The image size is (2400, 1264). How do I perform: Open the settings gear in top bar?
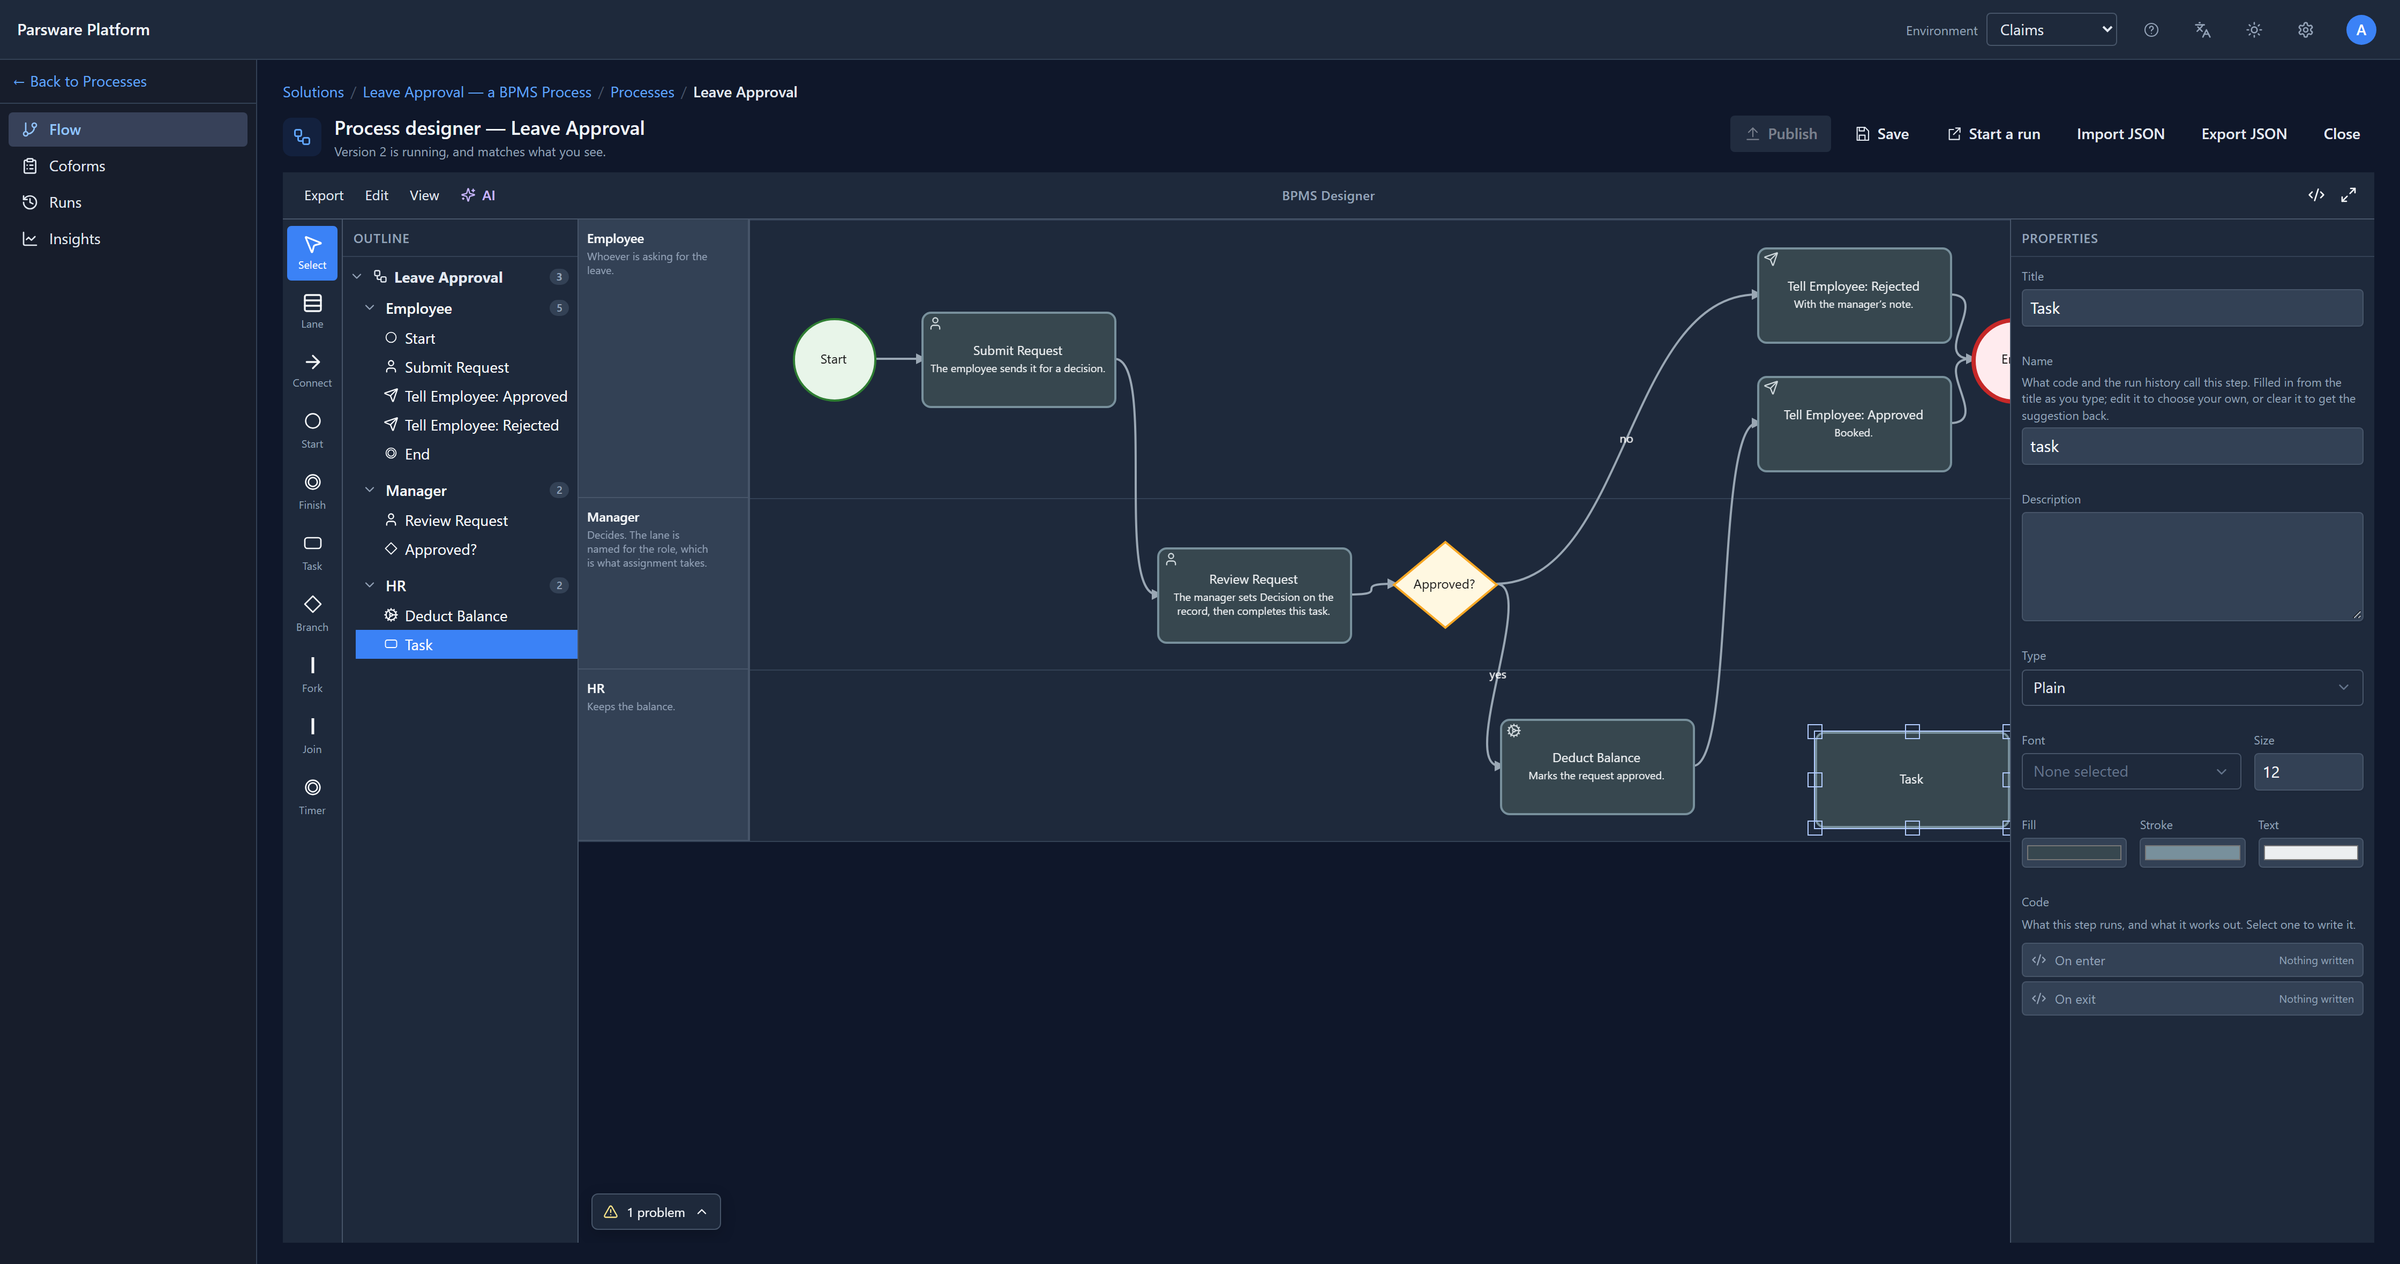point(2305,30)
